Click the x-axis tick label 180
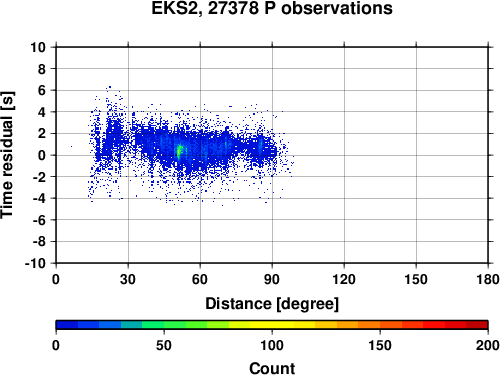Screen dimensions: 500x375 click(x=488, y=279)
